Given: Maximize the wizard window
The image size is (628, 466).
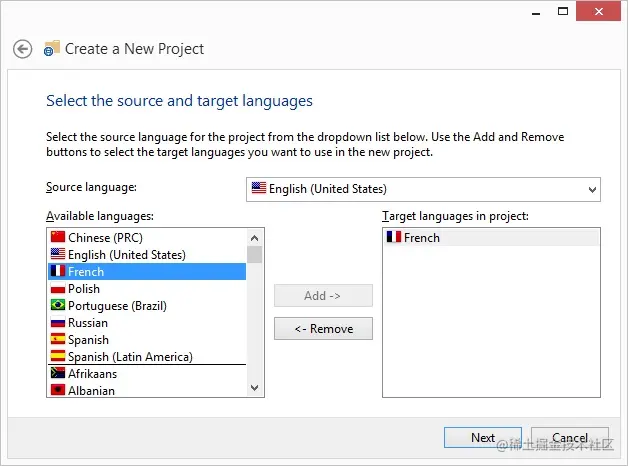Looking at the screenshot, I should [563, 11].
